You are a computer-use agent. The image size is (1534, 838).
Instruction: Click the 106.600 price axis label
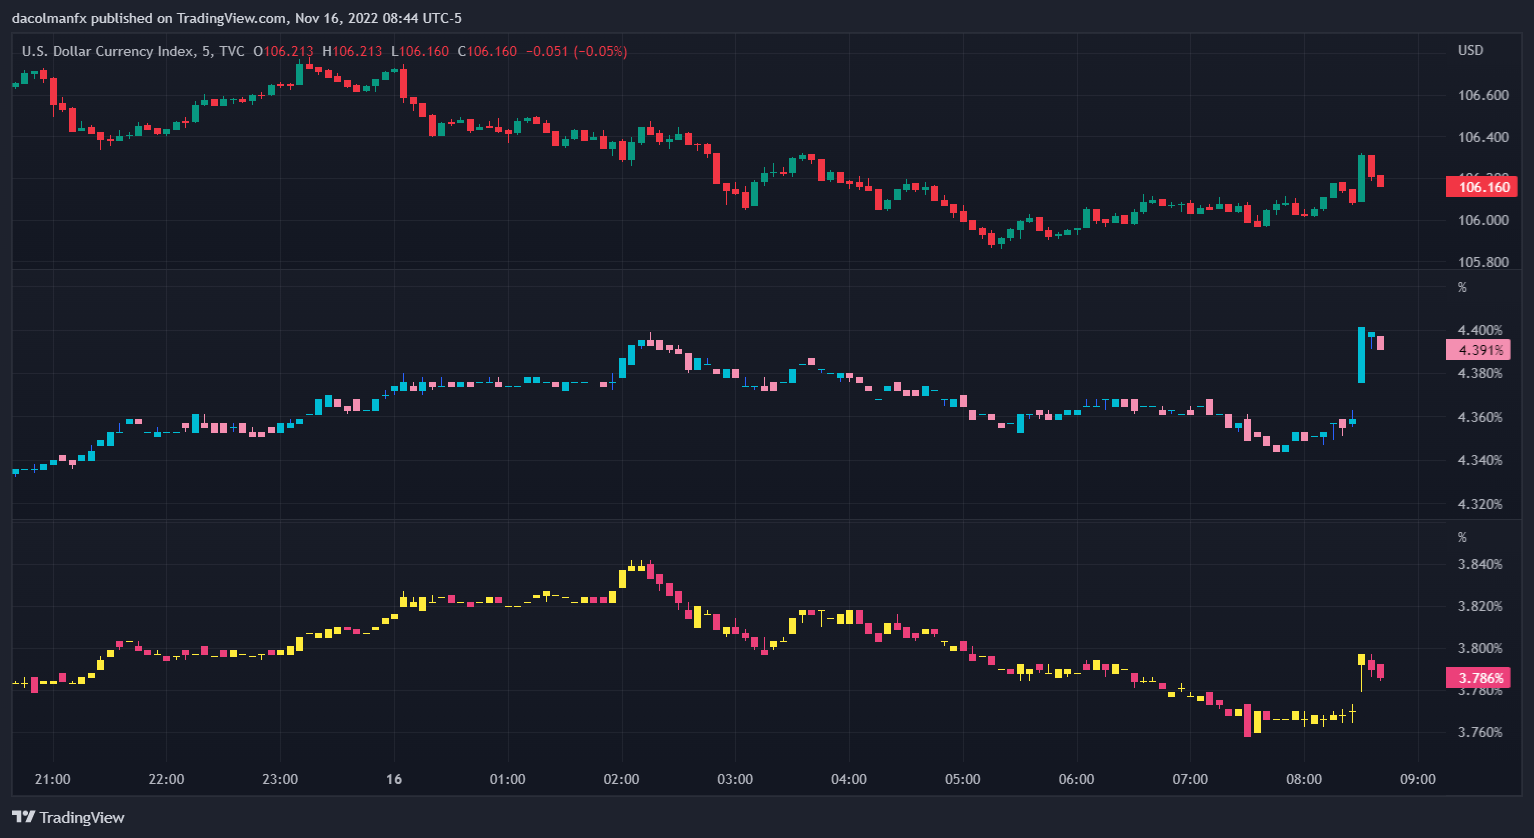[1483, 95]
